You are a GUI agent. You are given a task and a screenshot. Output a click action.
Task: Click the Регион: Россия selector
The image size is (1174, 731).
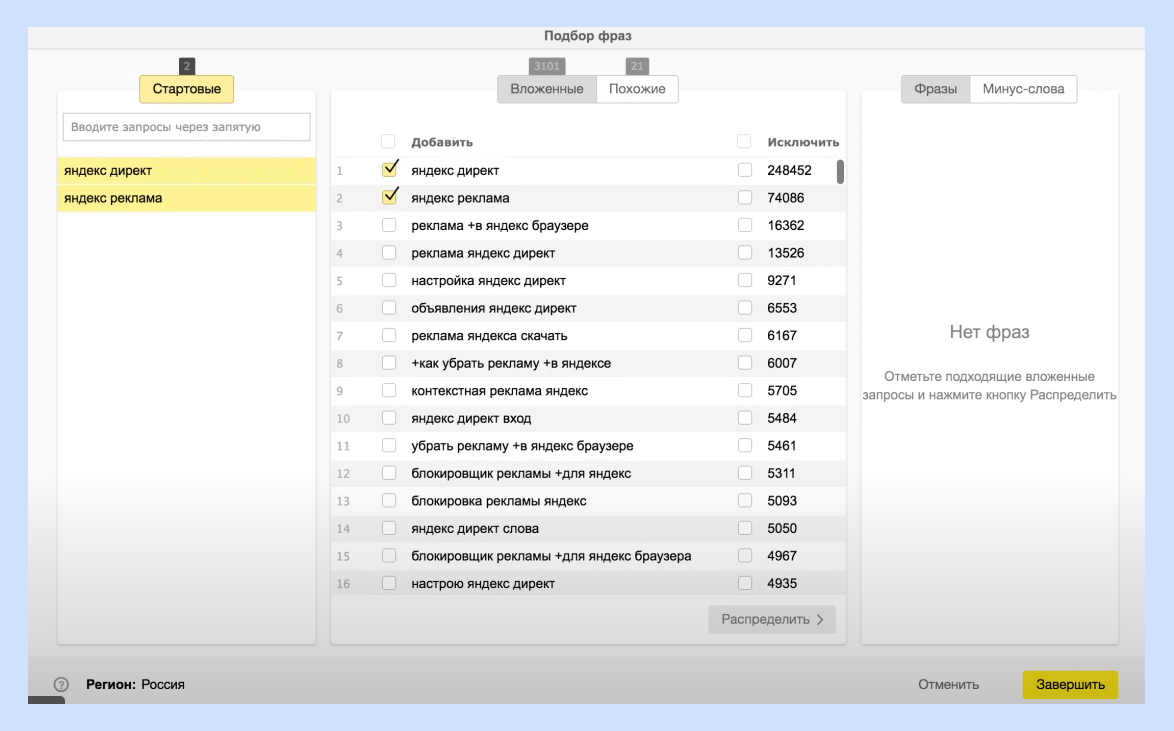point(135,685)
